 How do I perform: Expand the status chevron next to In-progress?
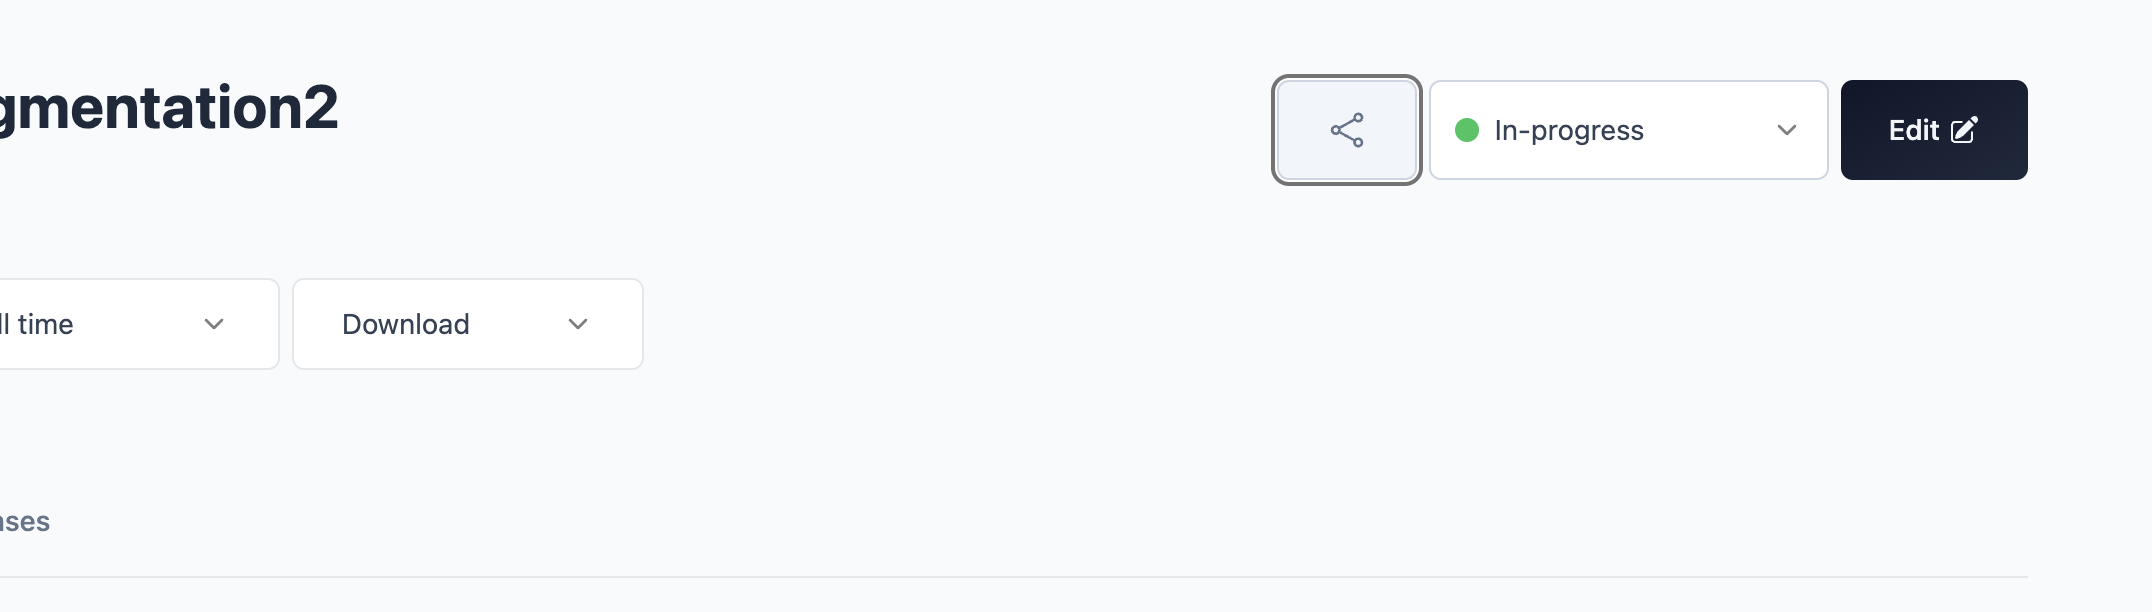pyautogui.click(x=1787, y=129)
